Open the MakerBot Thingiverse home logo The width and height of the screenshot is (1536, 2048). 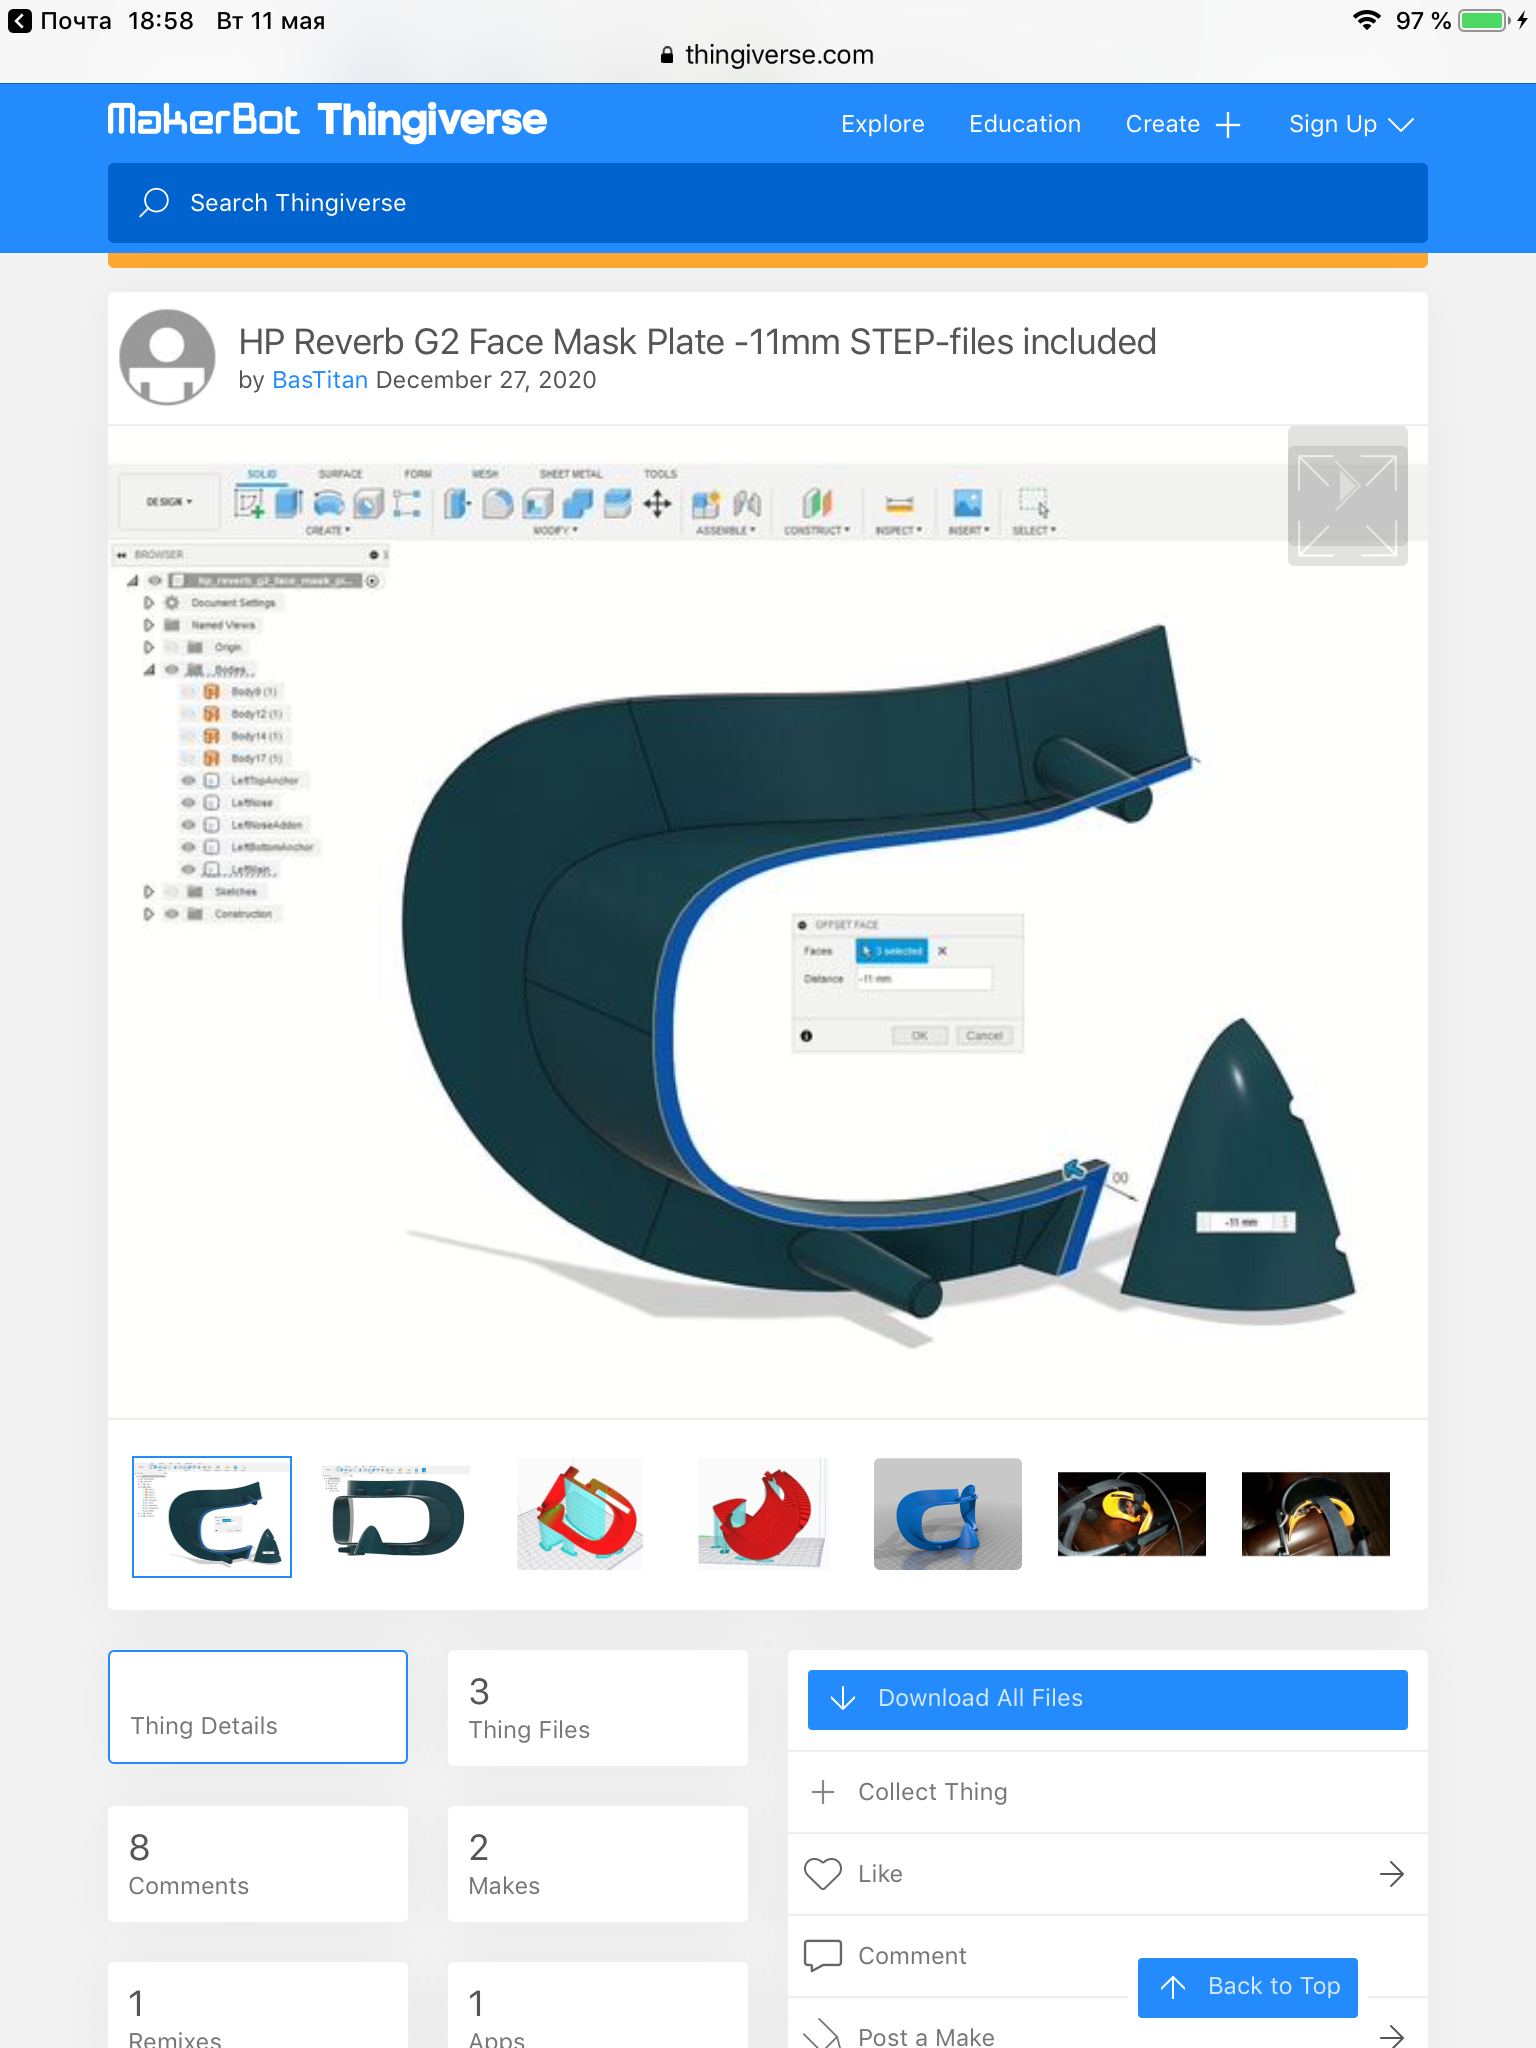[x=327, y=120]
